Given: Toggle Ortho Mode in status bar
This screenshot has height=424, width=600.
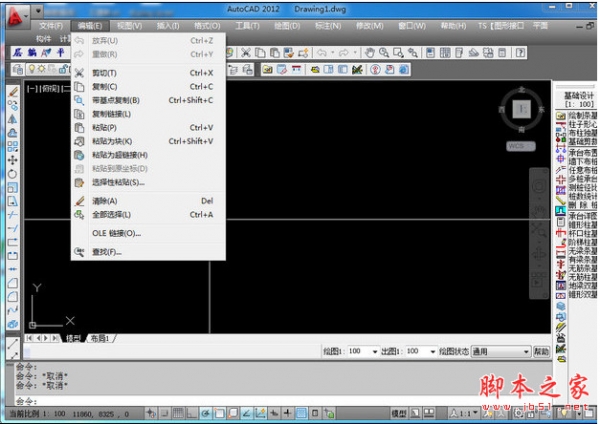Looking at the screenshot, I should point(191,414).
